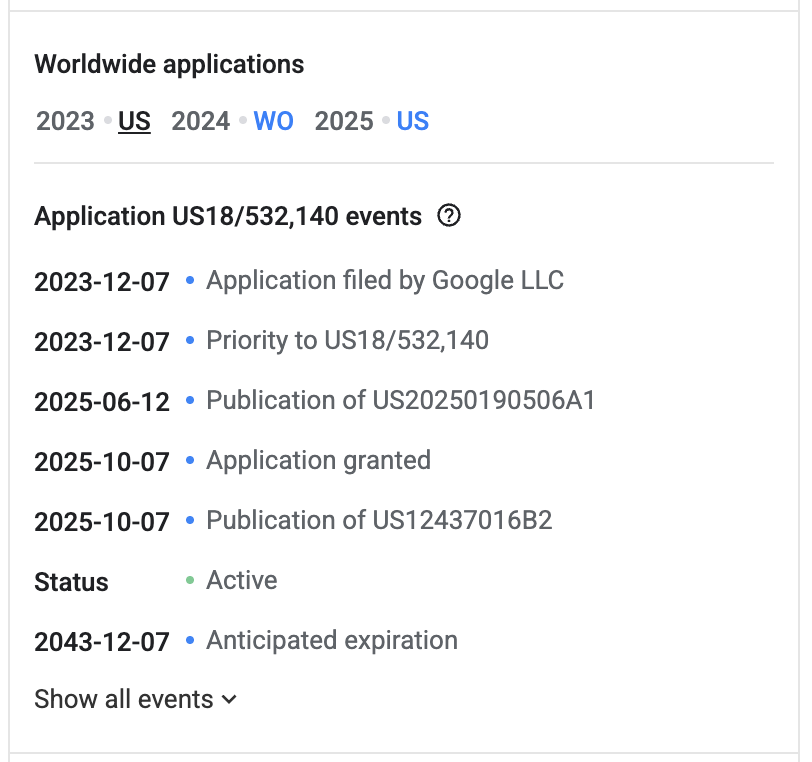
Task: Click 'Application granted' event text
Action: click(x=318, y=460)
